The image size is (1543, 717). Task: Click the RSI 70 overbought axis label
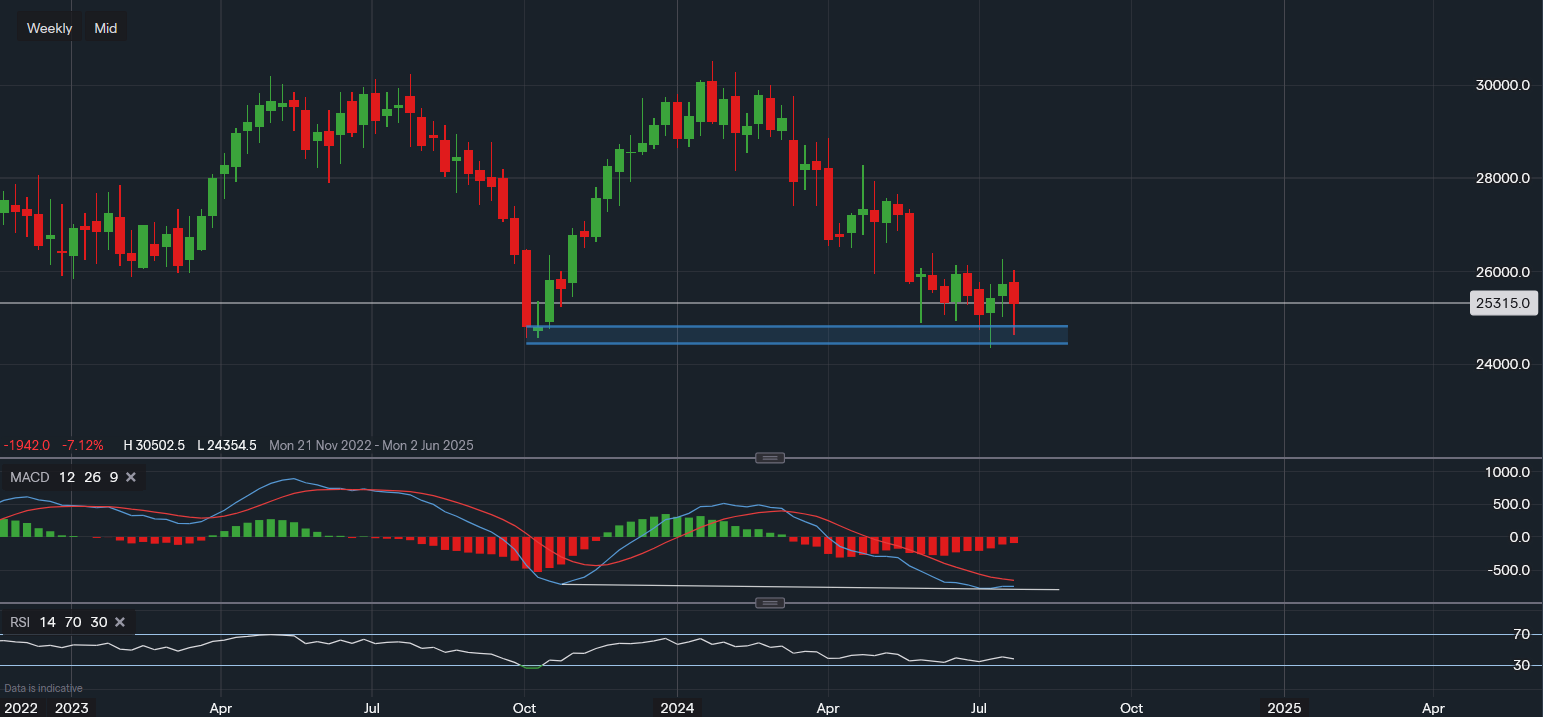1520,634
